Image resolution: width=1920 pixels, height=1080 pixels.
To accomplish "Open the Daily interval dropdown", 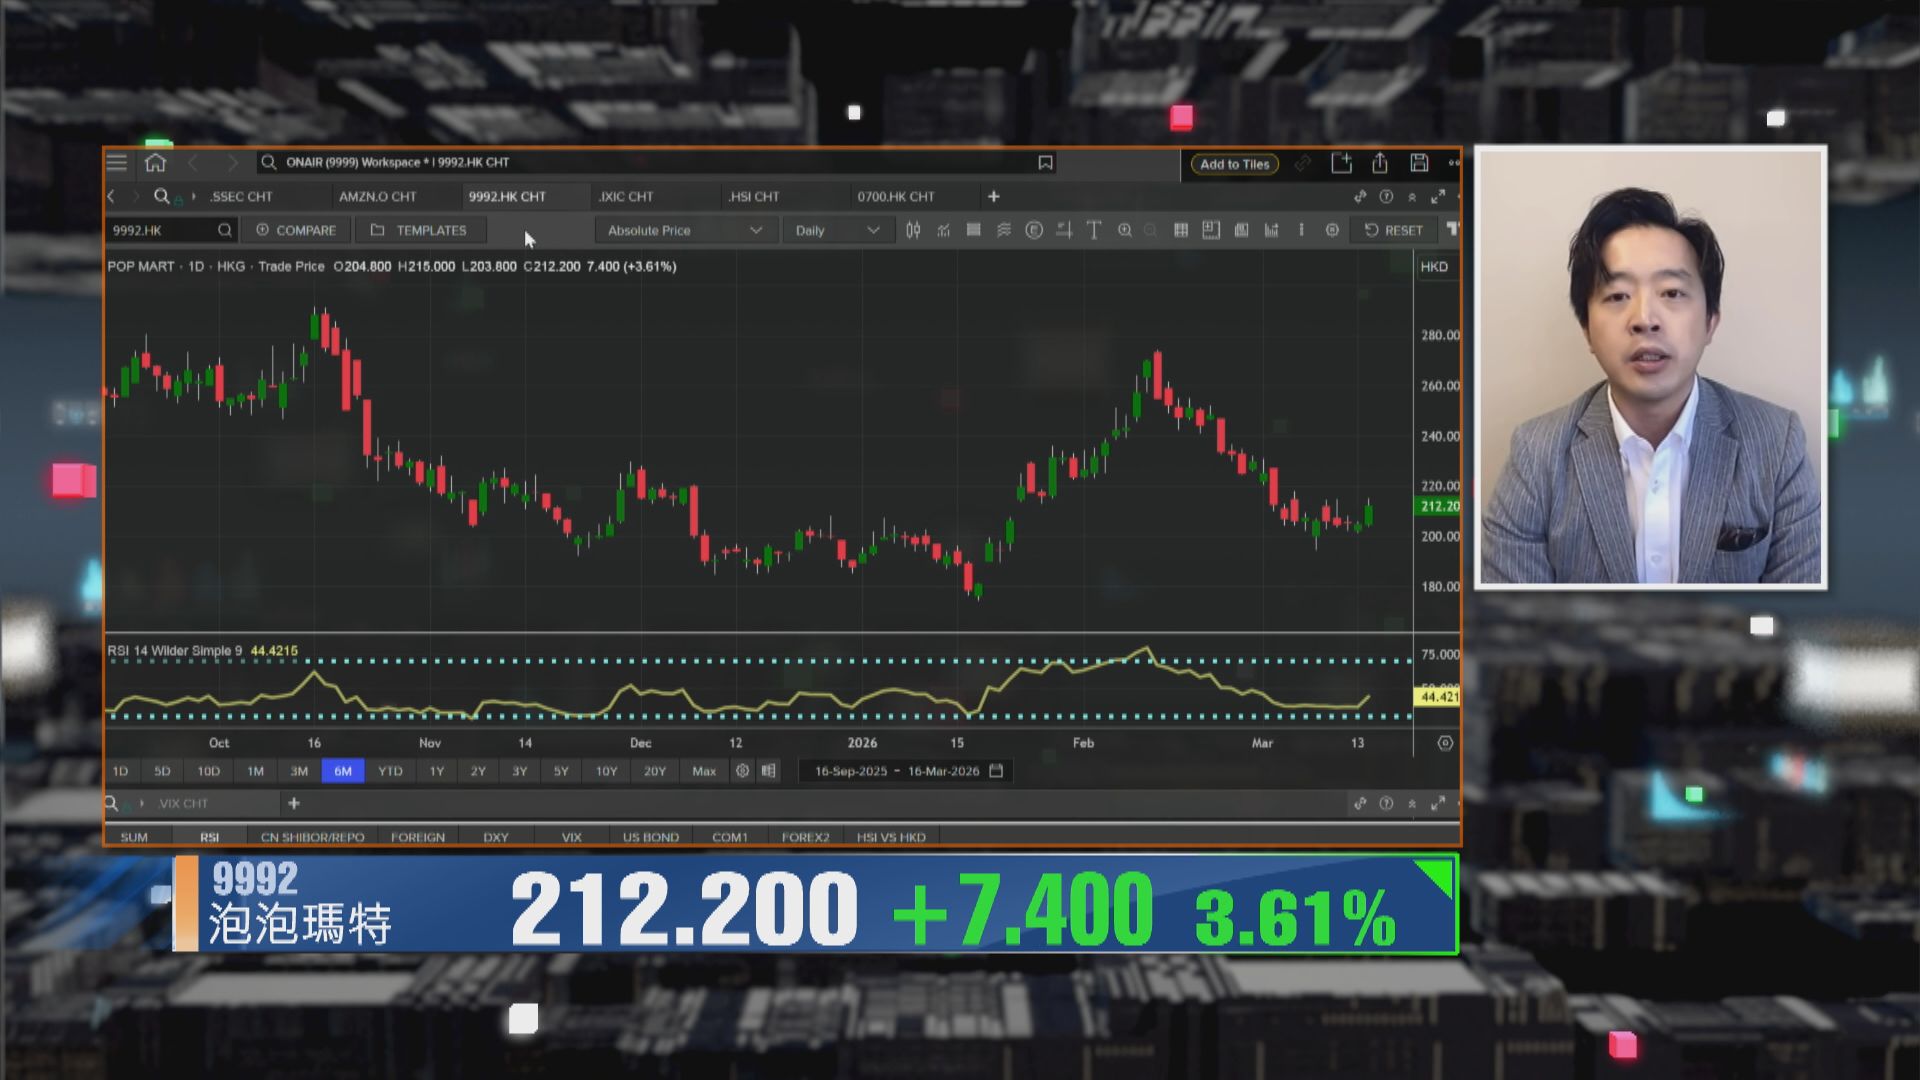I will 837,230.
